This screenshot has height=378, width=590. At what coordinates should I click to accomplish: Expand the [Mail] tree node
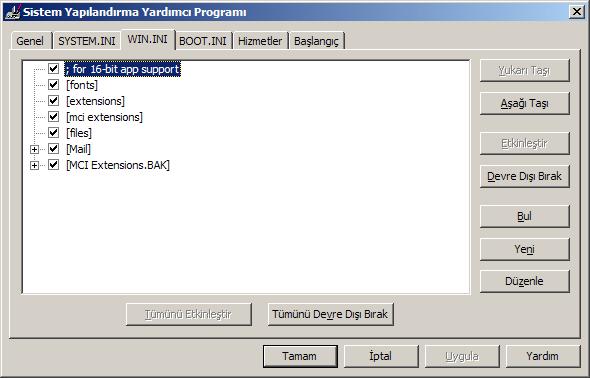[x=34, y=149]
